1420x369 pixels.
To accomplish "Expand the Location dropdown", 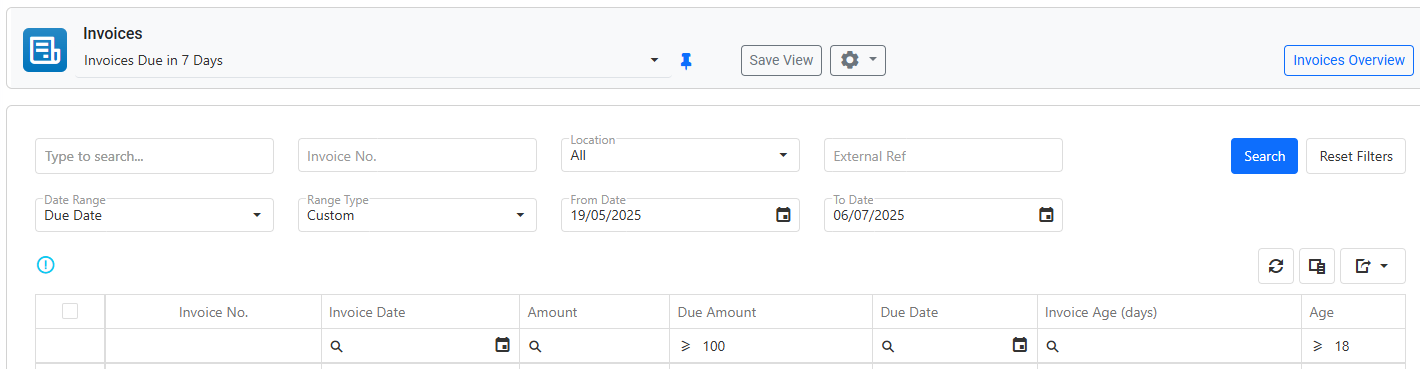I will 680,155.
